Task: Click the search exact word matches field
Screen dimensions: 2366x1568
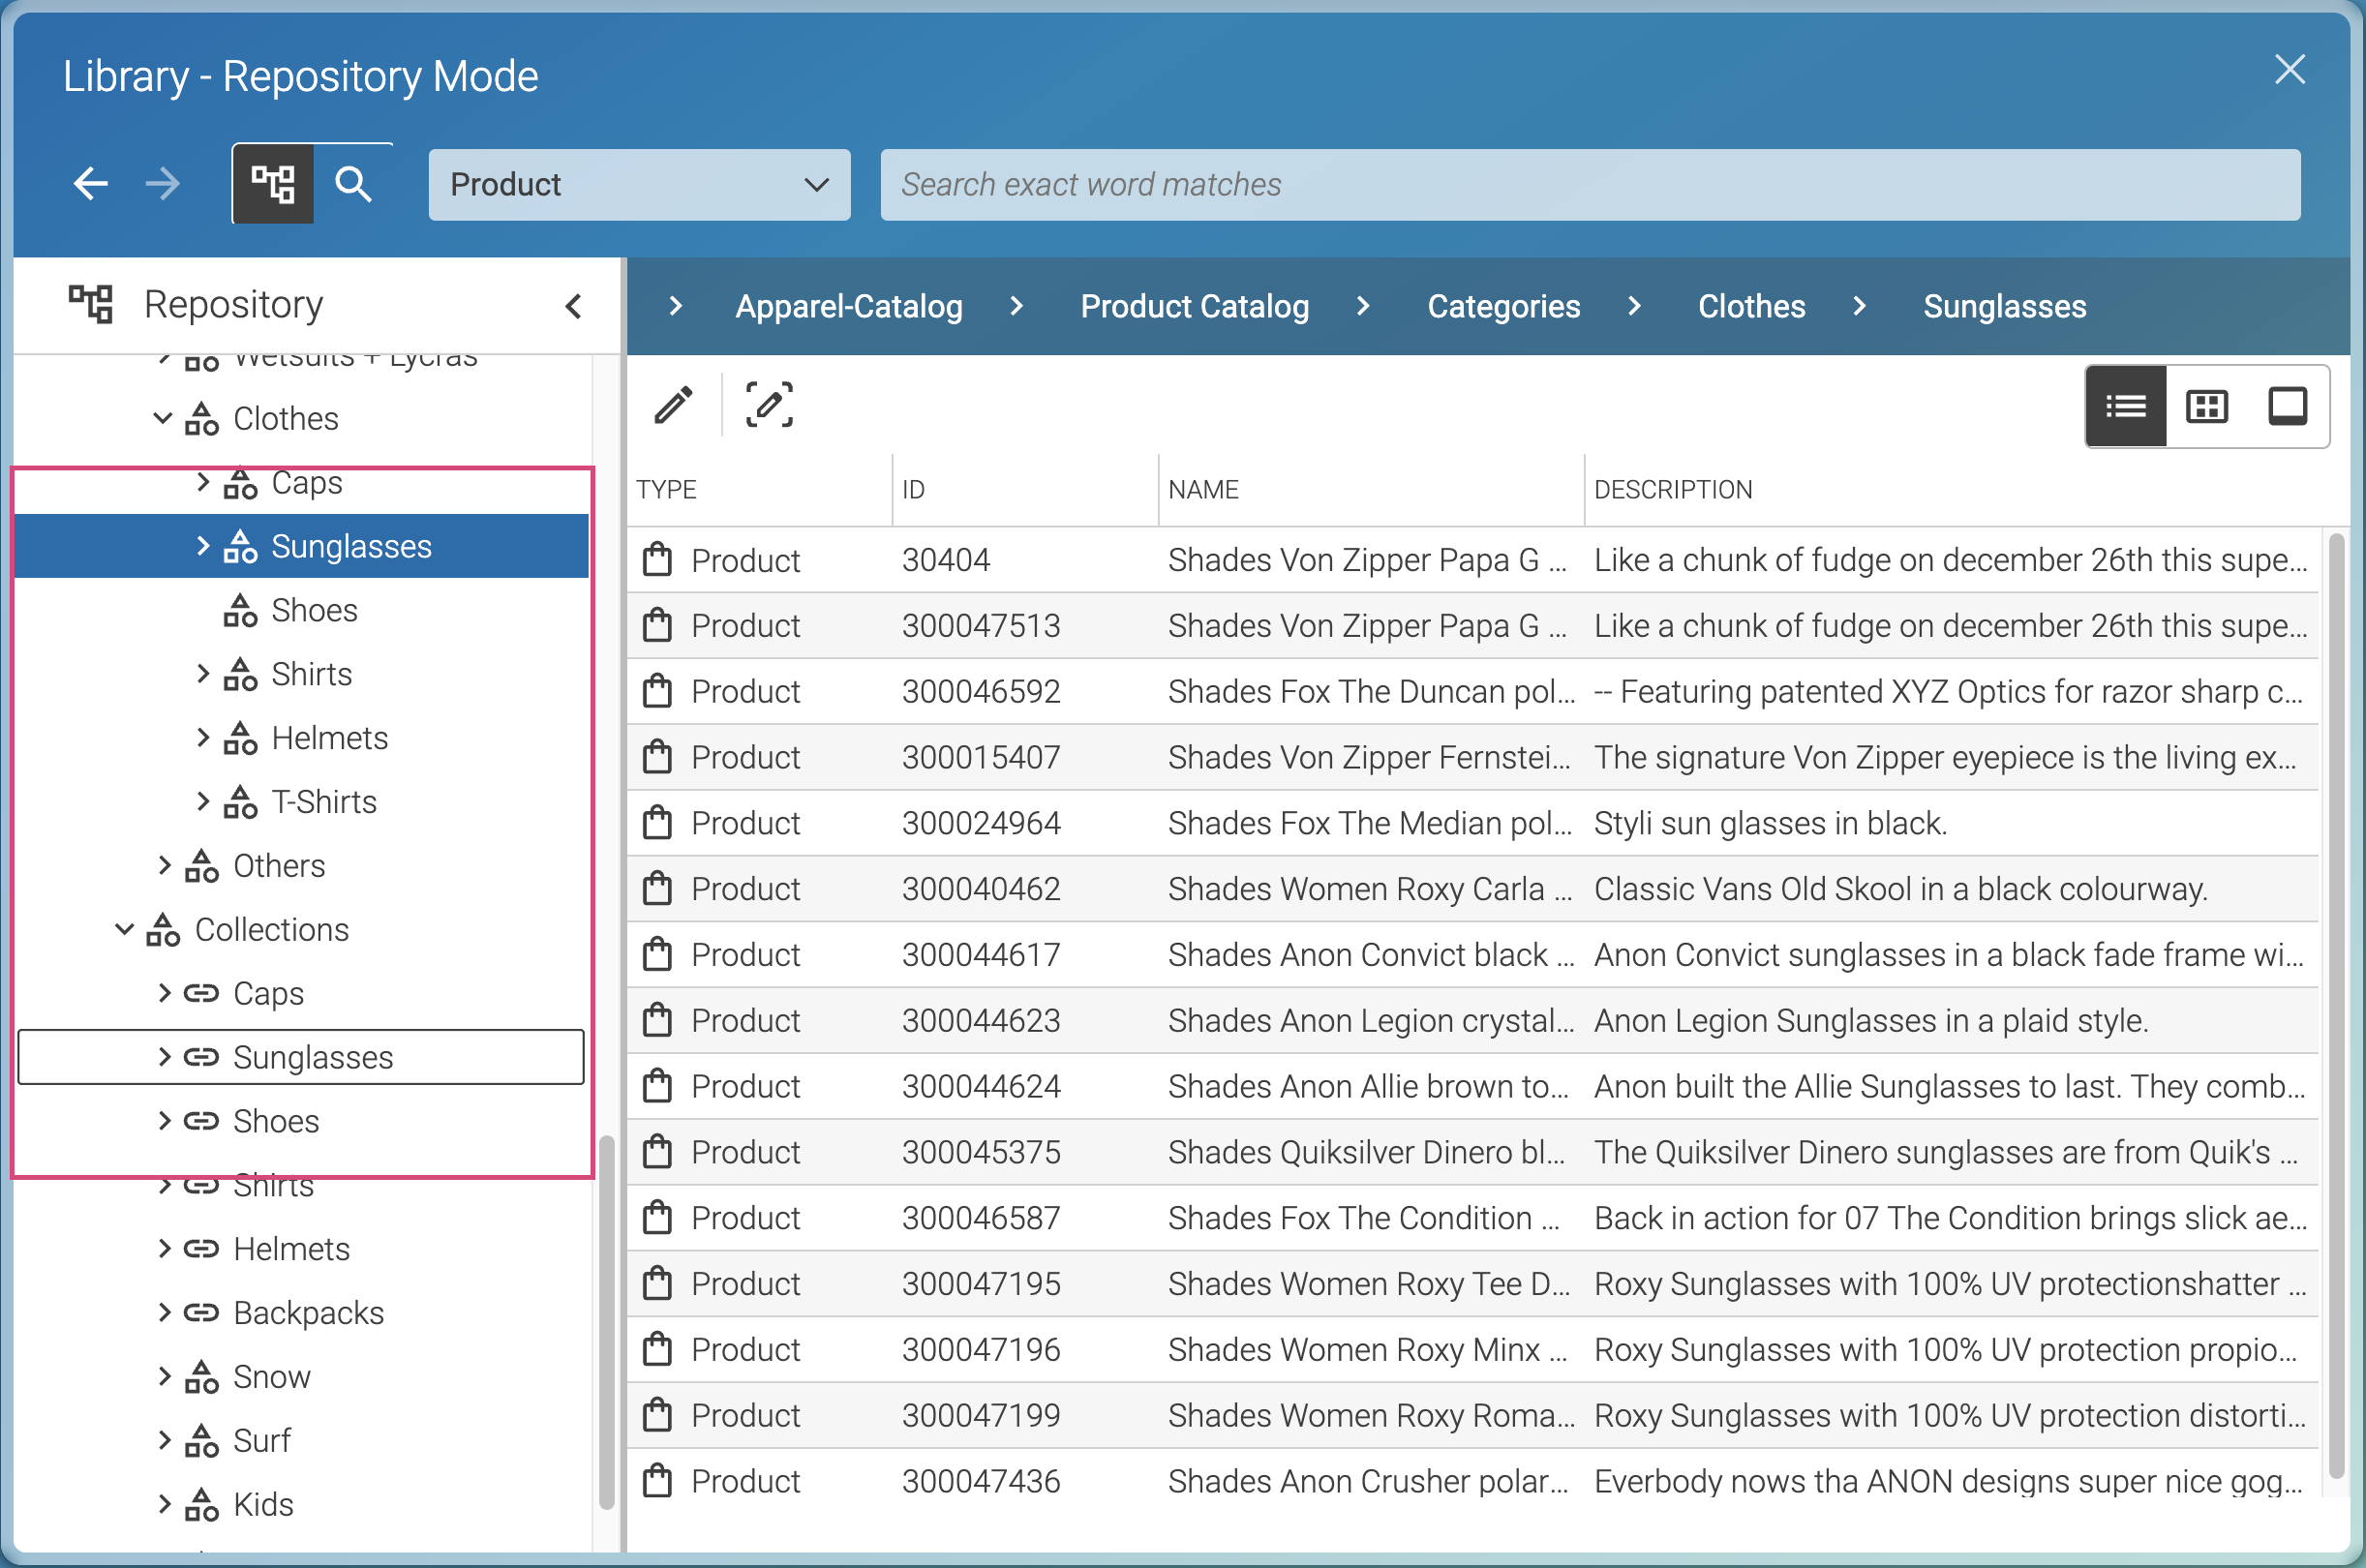Action: [x=1589, y=185]
